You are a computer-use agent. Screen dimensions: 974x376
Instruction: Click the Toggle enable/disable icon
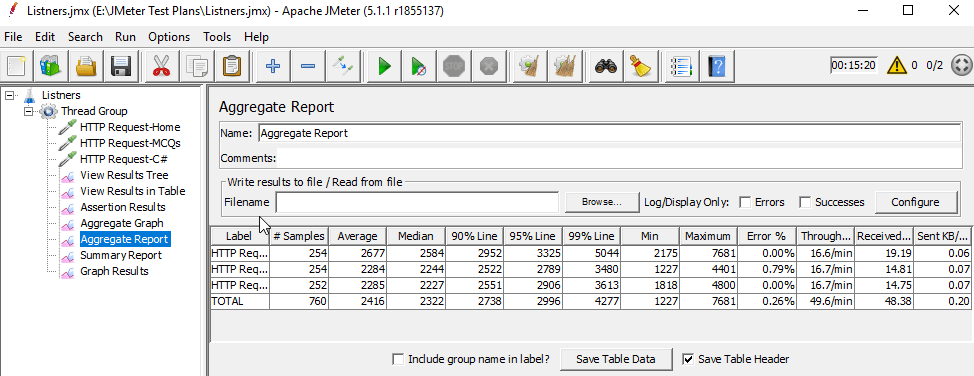(x=344, y=65)
